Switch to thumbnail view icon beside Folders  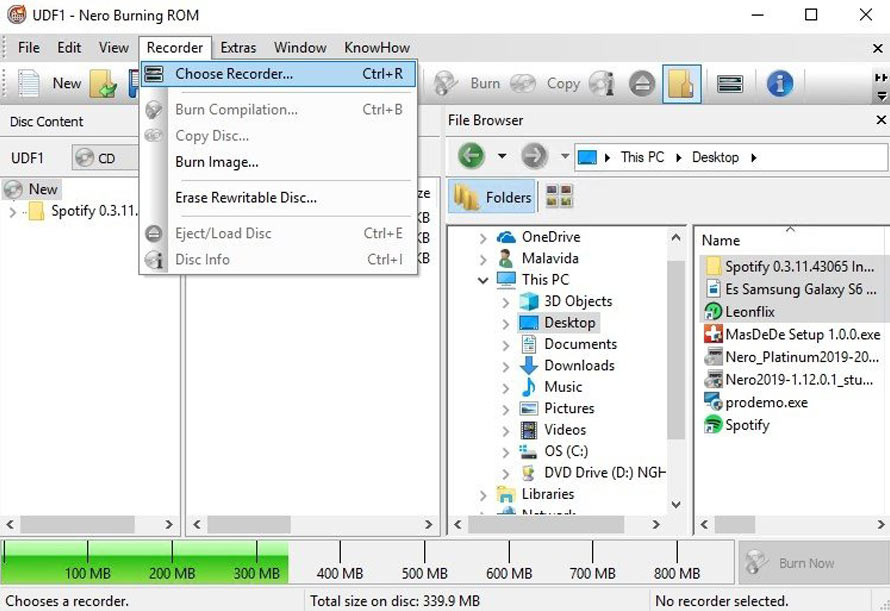(560, 197)
